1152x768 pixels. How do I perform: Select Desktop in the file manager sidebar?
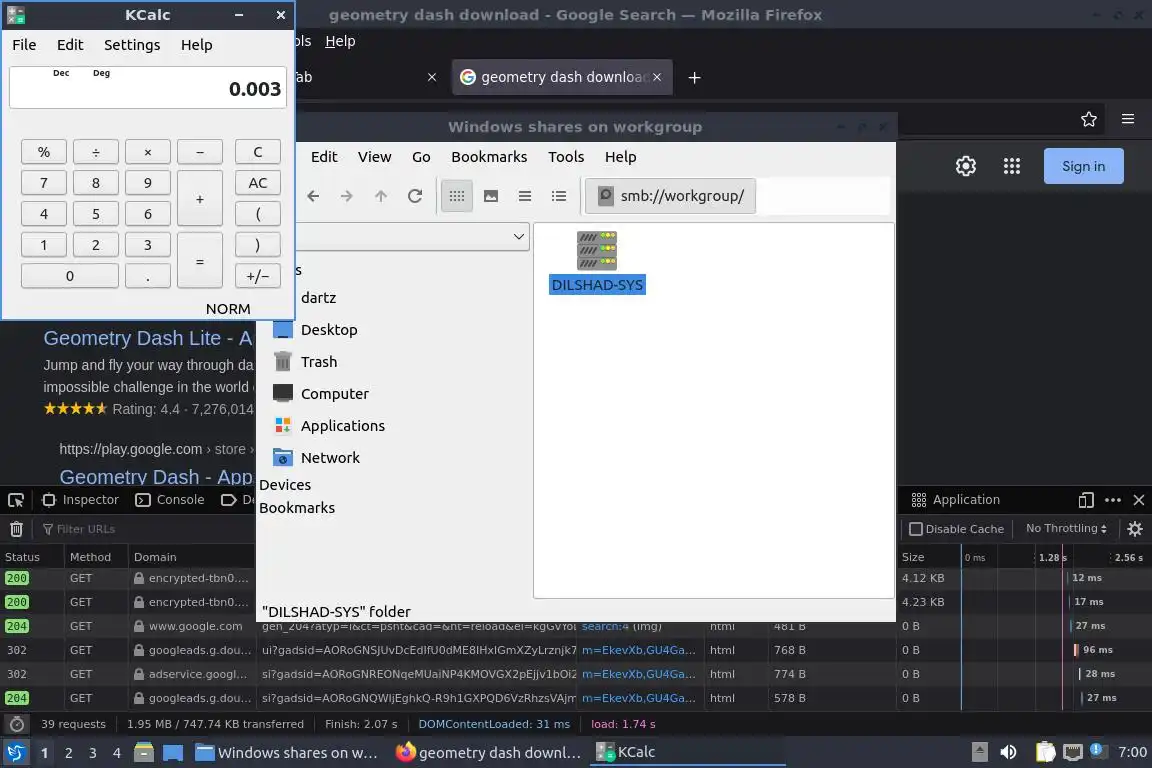coord(328,330)
